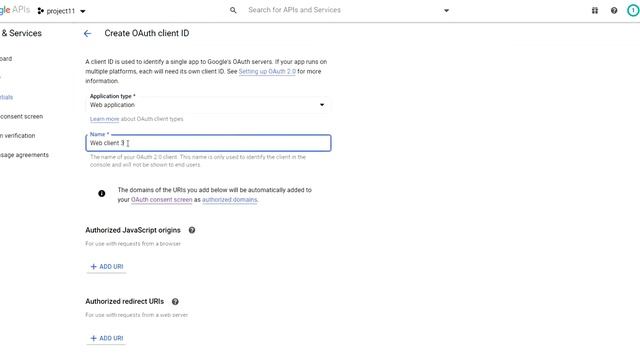Open the Domain verification sidebar item
The width and height of the screenshot is (640, 360).
tap(18, 136)
